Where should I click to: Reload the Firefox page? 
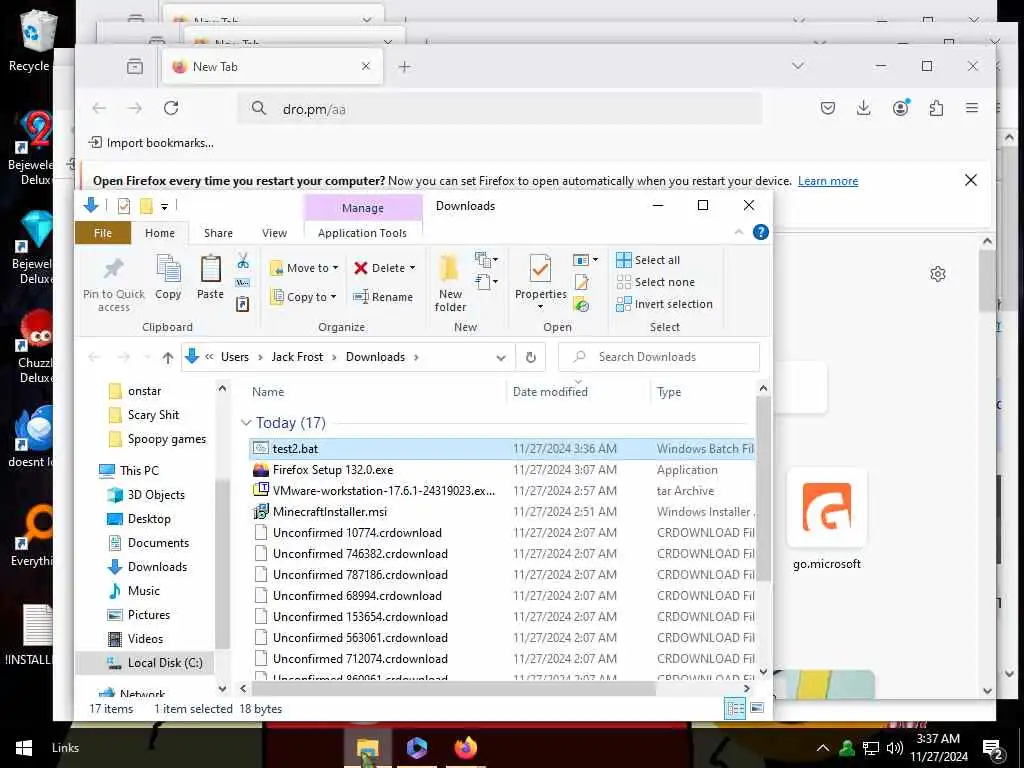(171, 108)
